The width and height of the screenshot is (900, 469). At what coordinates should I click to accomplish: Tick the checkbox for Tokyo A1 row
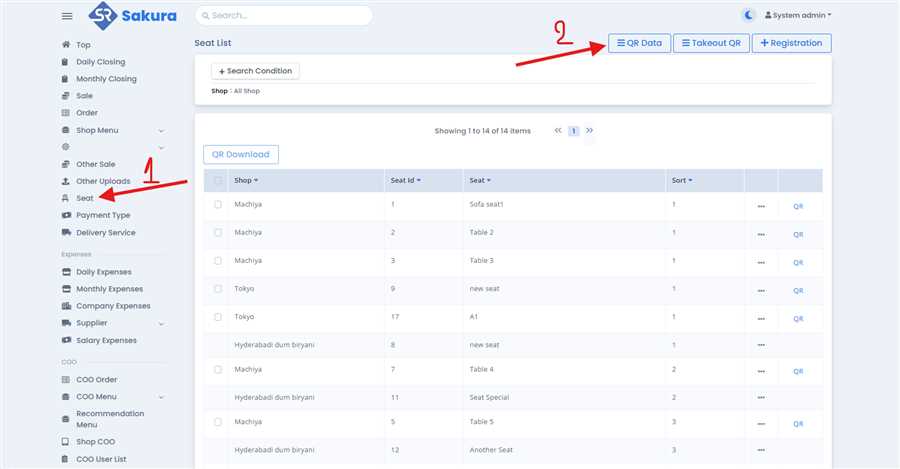(x=218, y=317)
